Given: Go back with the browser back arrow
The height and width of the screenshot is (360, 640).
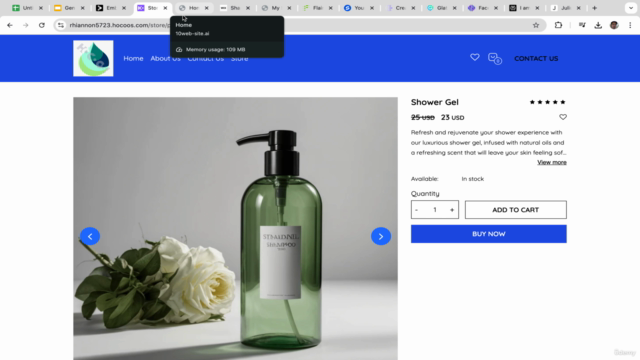Looking at the screenshot, I should (x=10, y=25).
